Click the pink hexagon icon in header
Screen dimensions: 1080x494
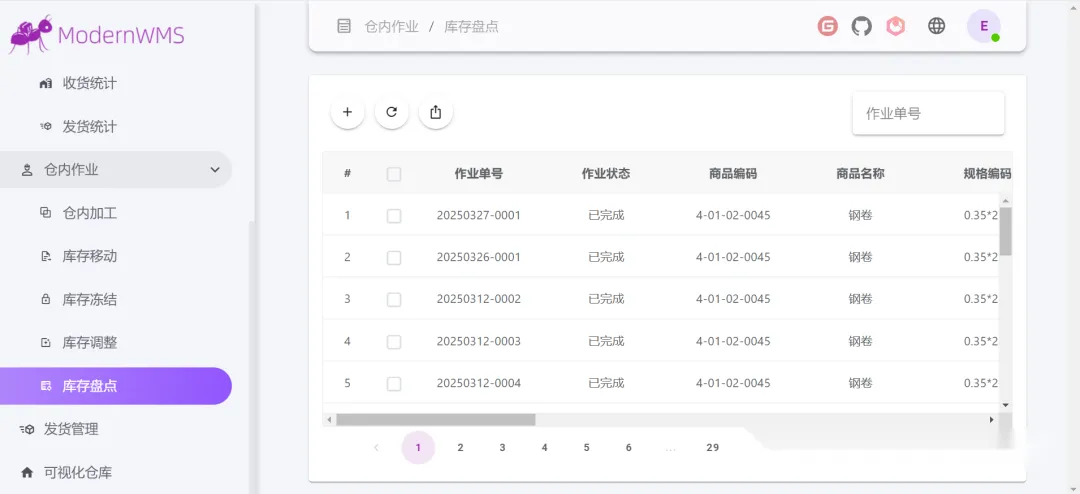tap(895, 26)
